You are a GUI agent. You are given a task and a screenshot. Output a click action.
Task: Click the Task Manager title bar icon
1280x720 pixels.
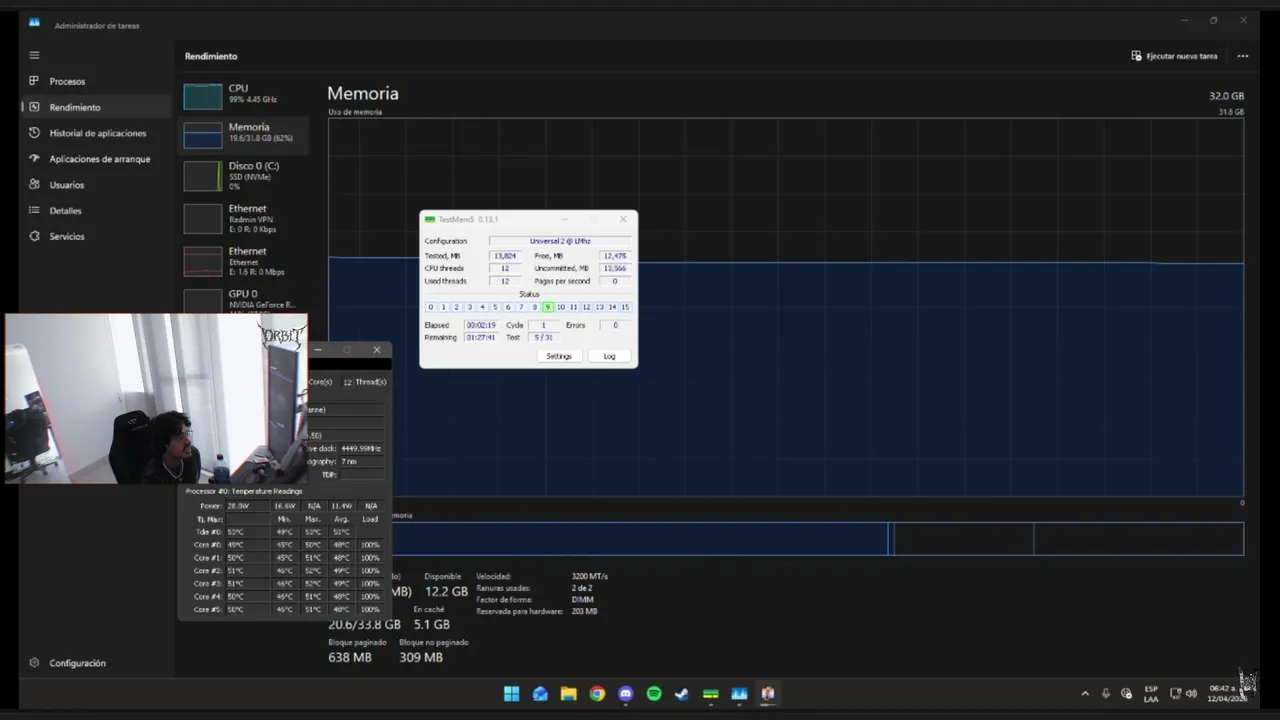coord(34,22)
